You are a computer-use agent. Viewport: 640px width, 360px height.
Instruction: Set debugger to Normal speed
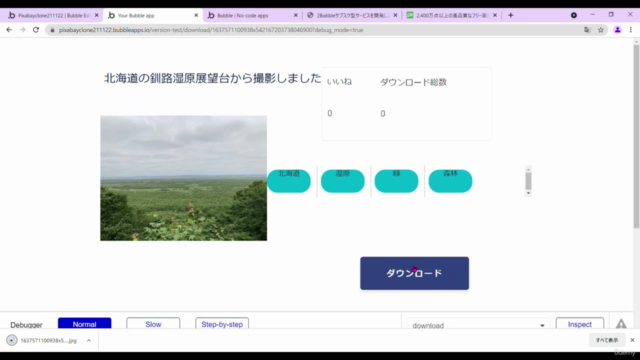[84, 324]
